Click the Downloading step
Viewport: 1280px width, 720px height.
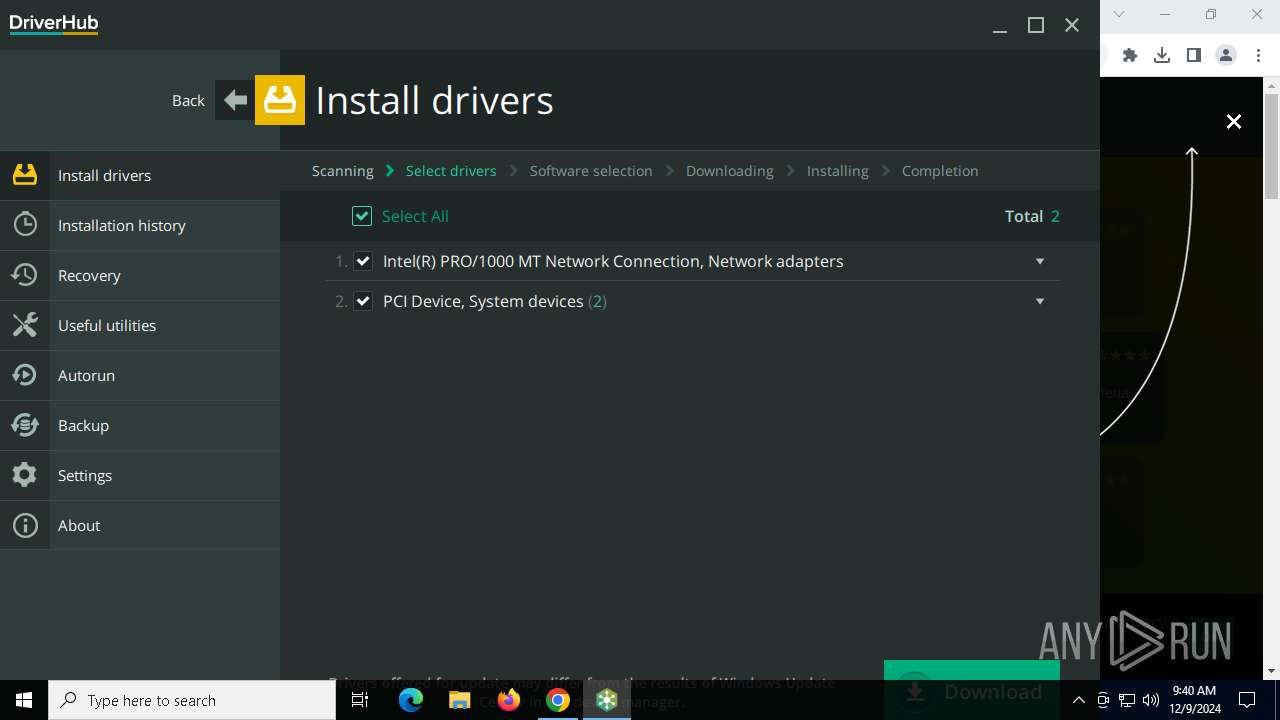[730, 171]
